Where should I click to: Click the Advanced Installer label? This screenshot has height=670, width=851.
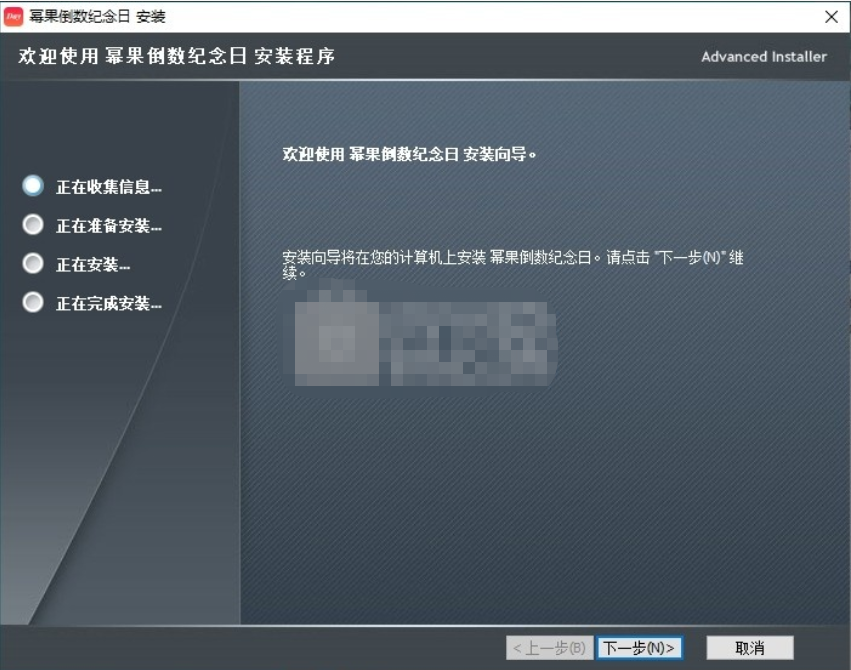click(764, 56)
